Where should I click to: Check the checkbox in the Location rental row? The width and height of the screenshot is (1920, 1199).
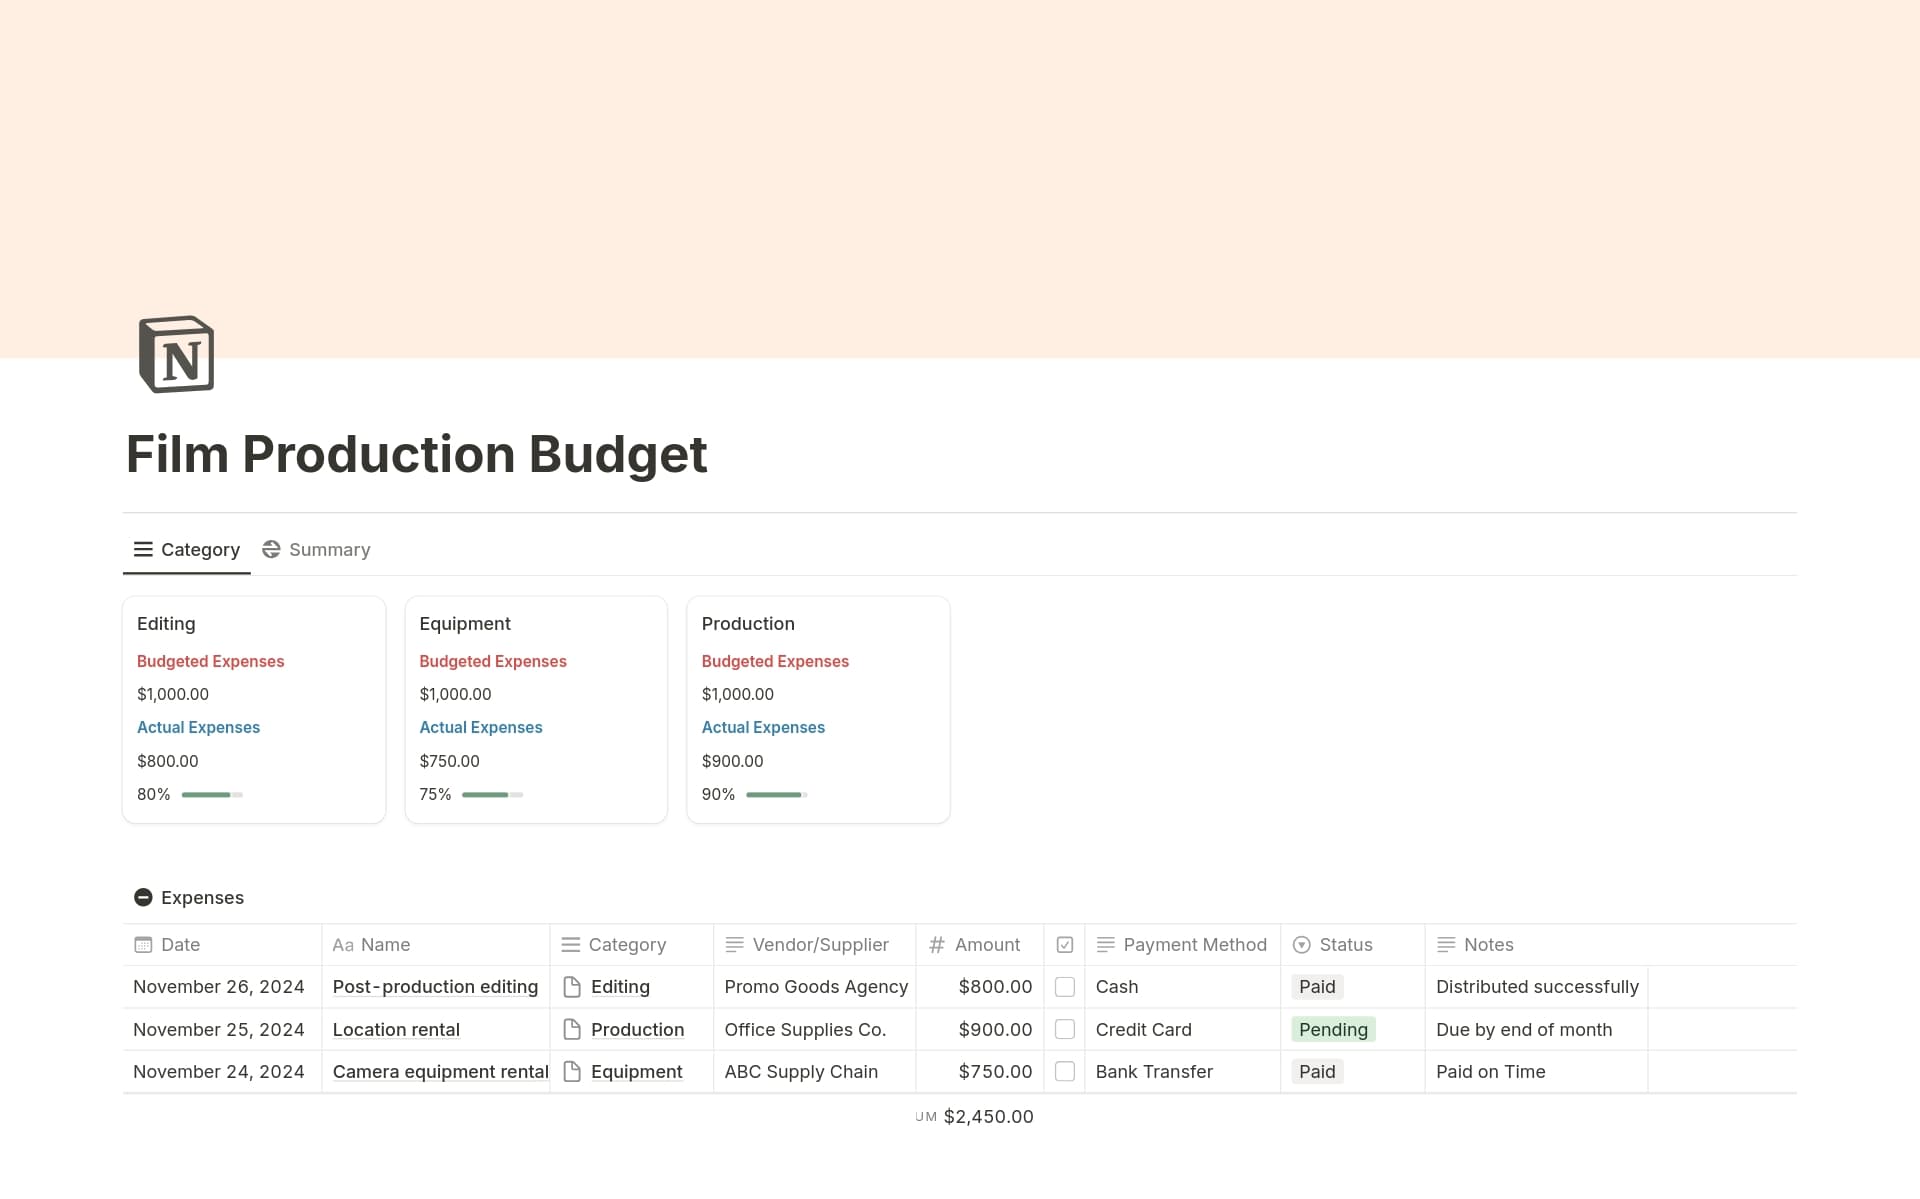[x=1065, y=1029]
